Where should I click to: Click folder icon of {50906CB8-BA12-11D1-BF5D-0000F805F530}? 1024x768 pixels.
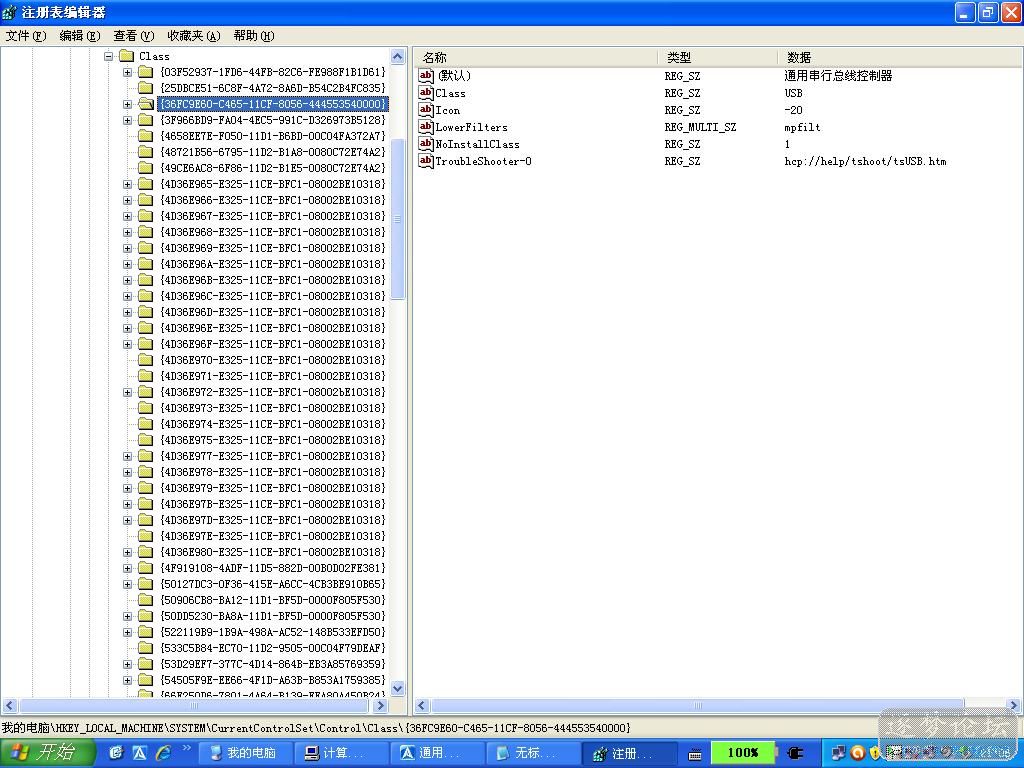tap(146, 600)
